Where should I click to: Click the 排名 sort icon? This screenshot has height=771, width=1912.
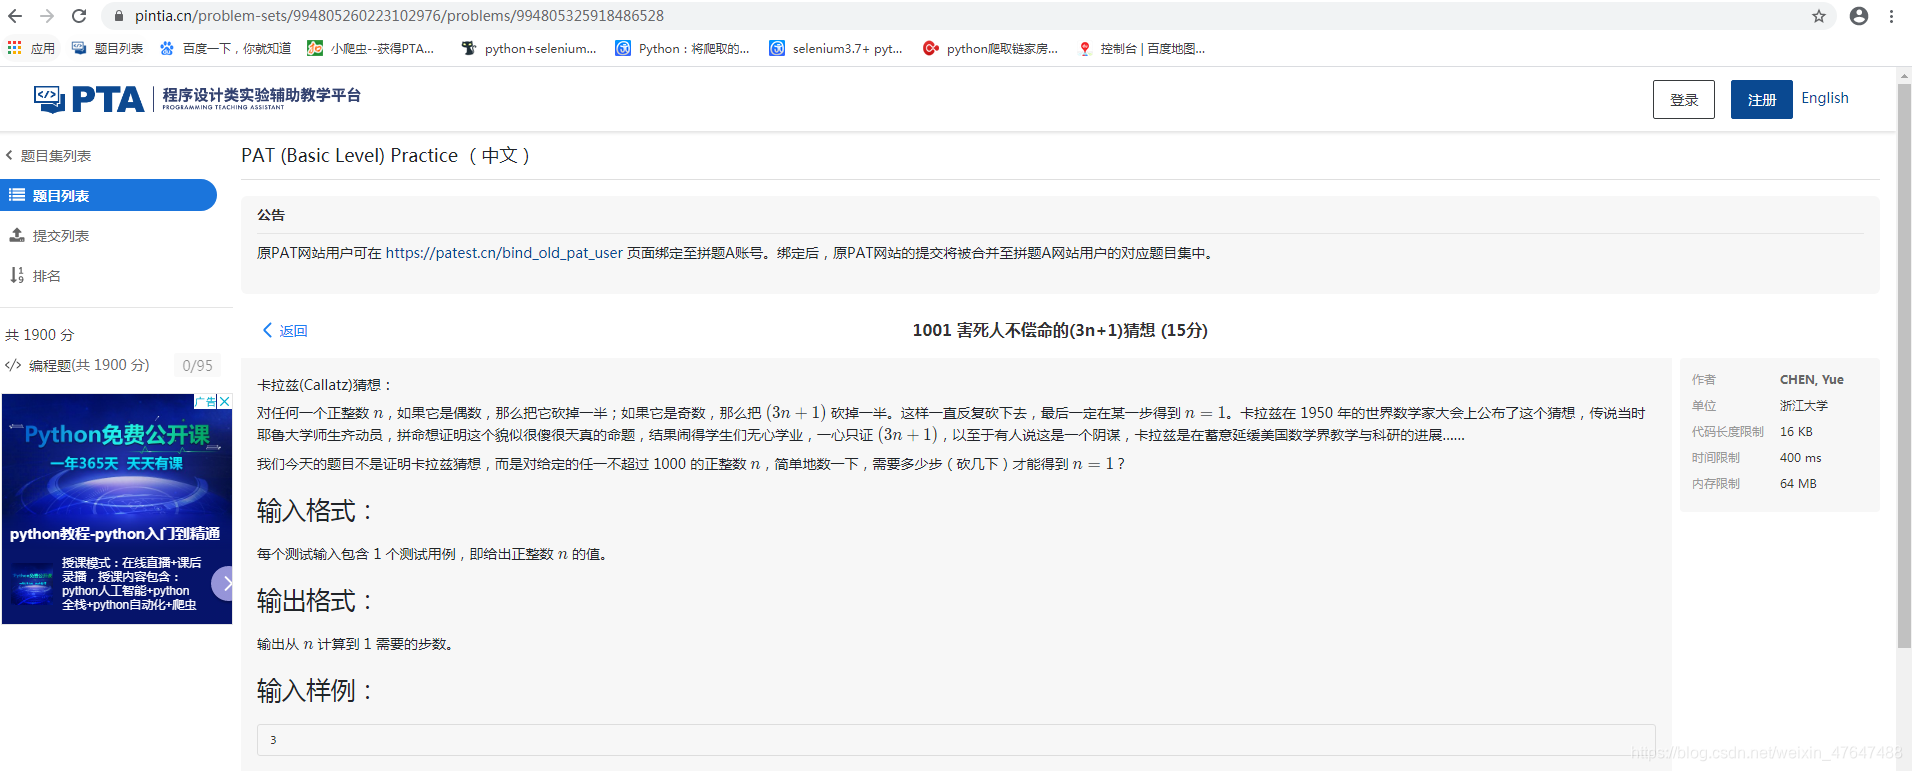pyautogui.click(x=17, y=275)
